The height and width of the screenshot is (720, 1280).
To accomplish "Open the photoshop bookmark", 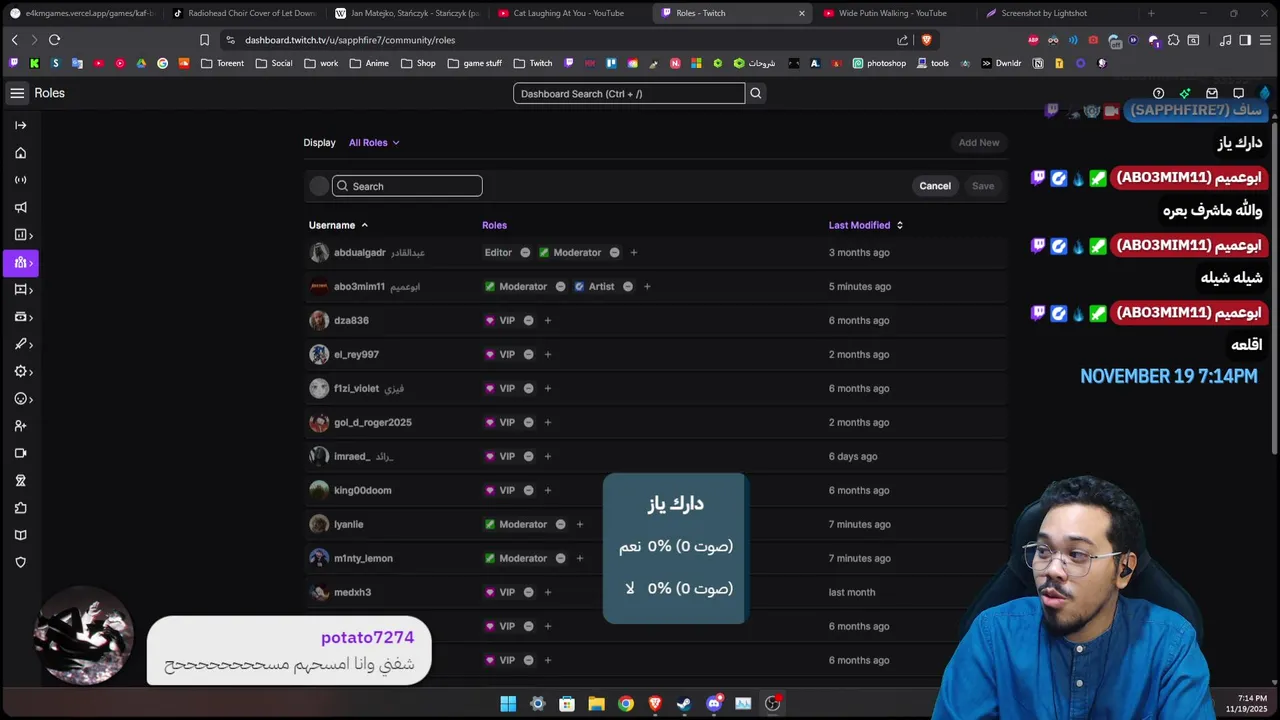I will click(x=879, y=63).
